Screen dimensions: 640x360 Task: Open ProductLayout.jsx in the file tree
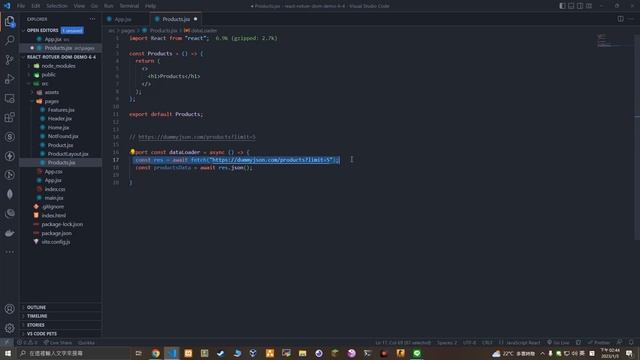click(68, 154)
